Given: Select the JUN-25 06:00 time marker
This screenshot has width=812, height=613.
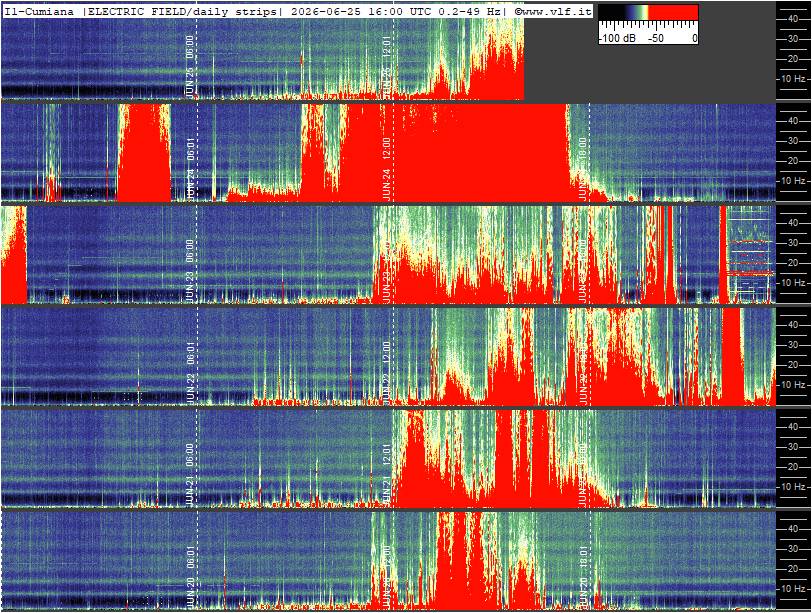Looking at the screenshot, I should click(190, 66).
